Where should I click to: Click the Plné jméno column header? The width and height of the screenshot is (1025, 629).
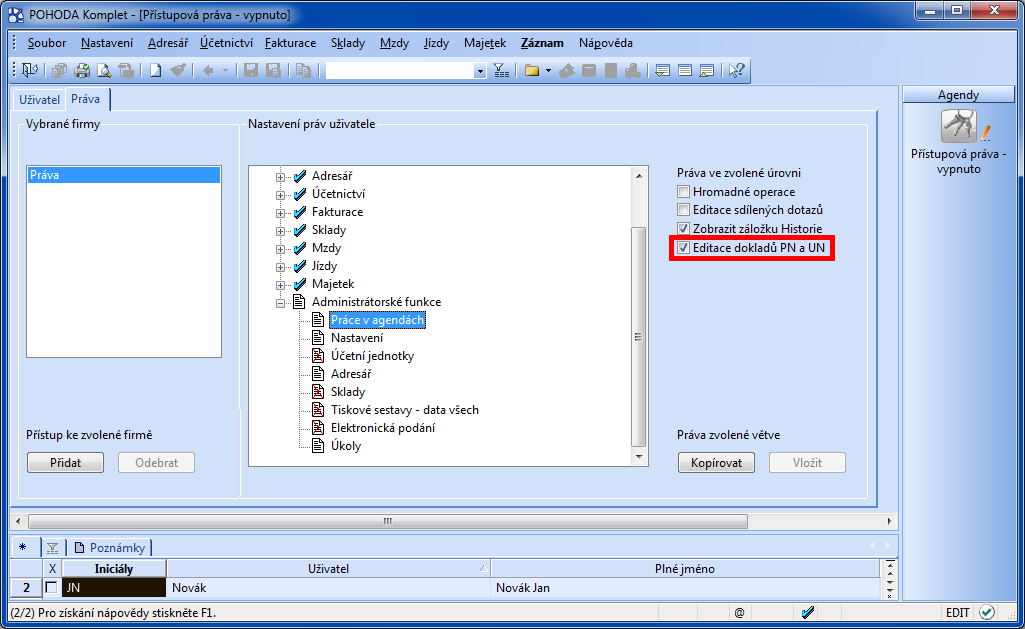tap(684, 569)
